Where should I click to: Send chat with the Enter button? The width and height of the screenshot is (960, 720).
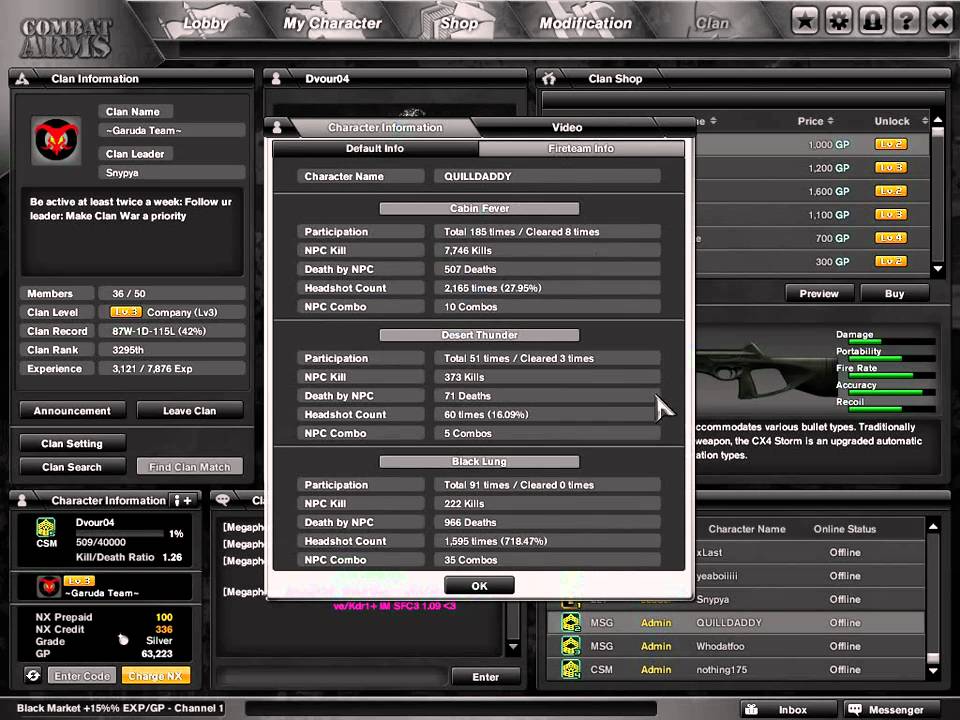[486, 677]
